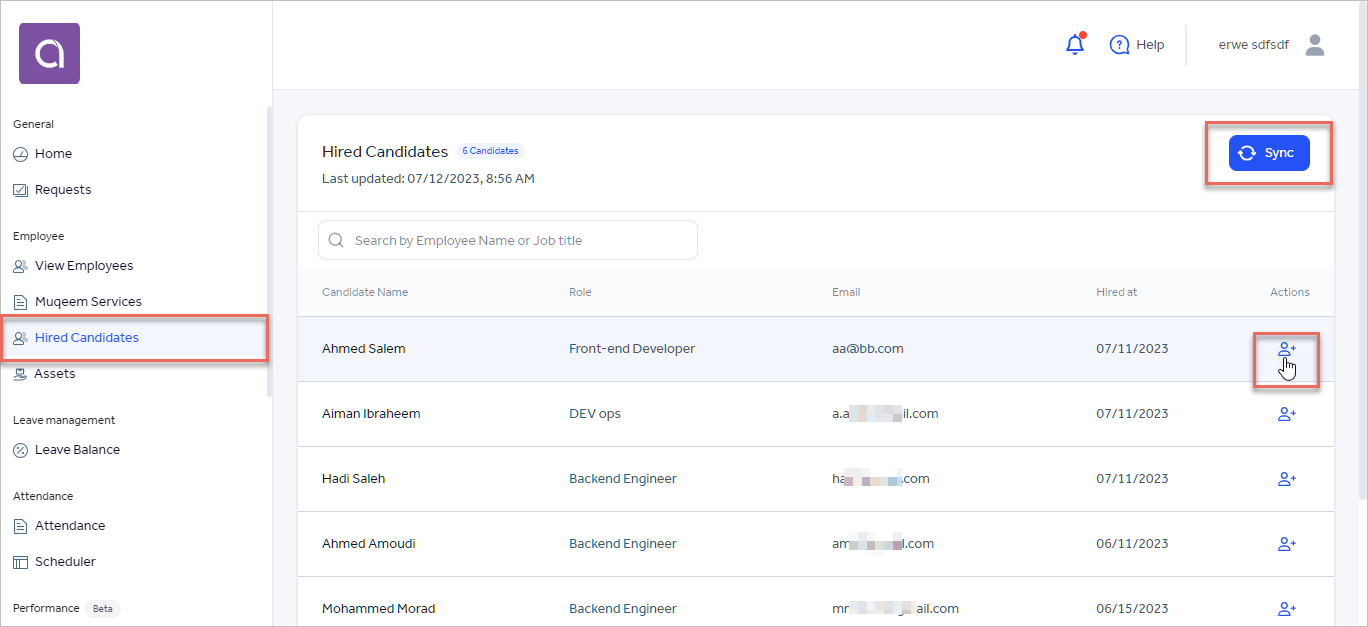Image resolution: width=1368 pixels, height=627 pixels.
Task: Select the Assets icon
Action: click(20, 373)
